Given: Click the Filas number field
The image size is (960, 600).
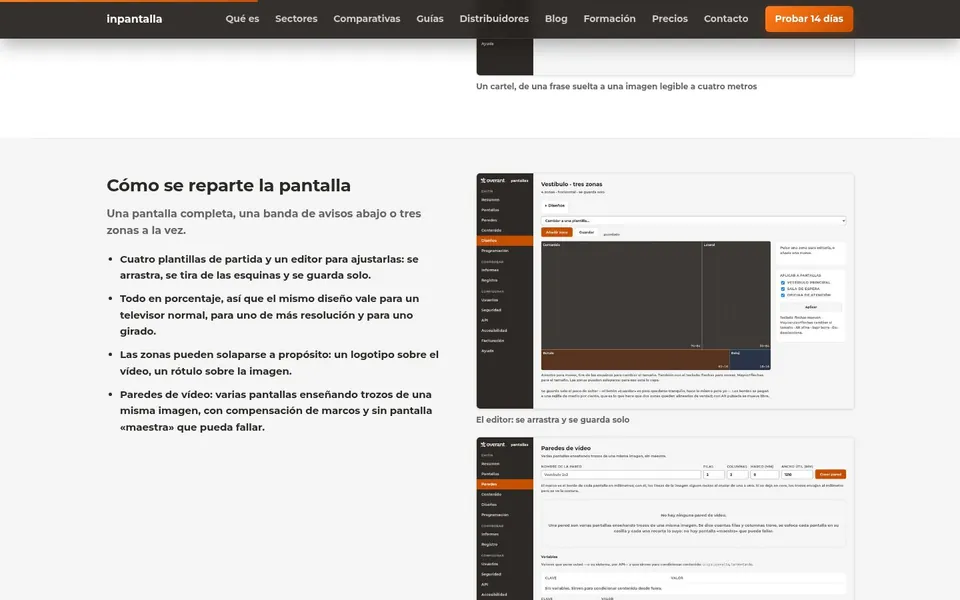Looking at the screenshot, I should click(714, 474).
